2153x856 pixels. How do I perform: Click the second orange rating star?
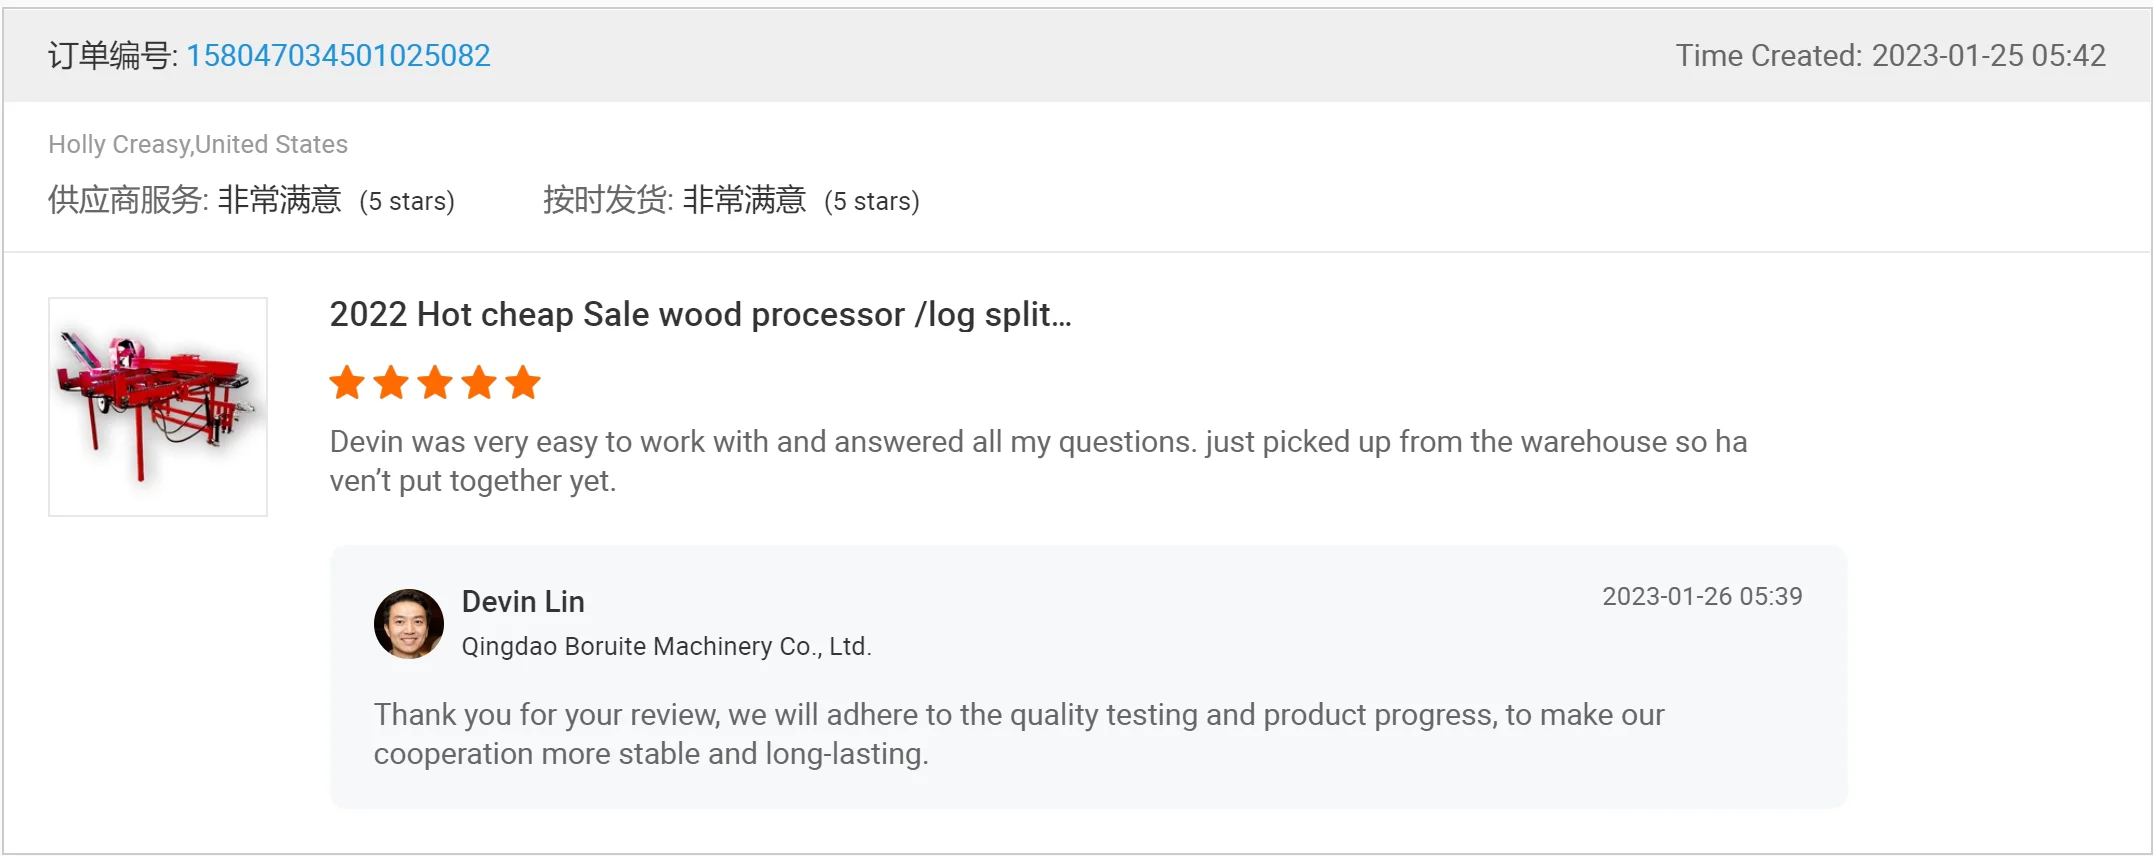click(391, 383)
